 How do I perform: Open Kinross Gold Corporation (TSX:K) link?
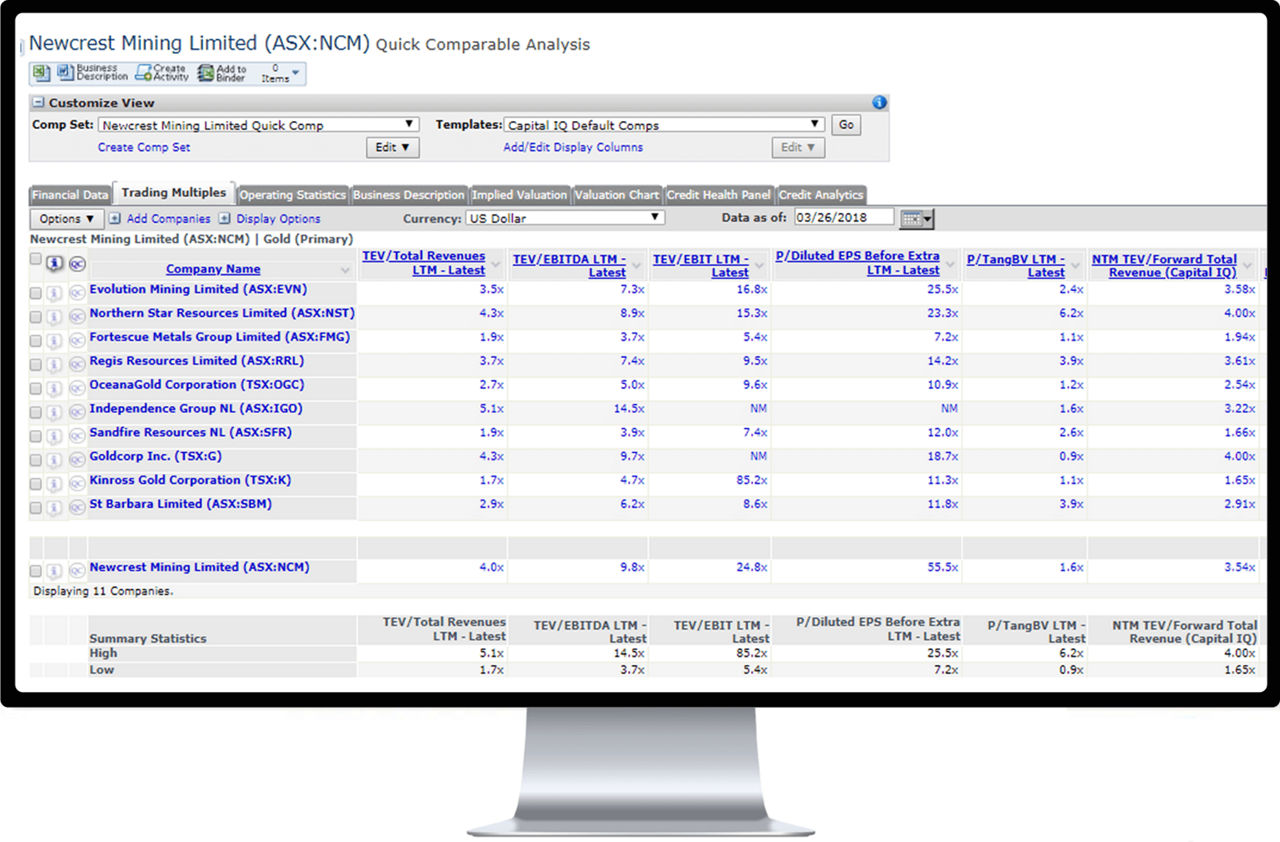click(190, 480)
